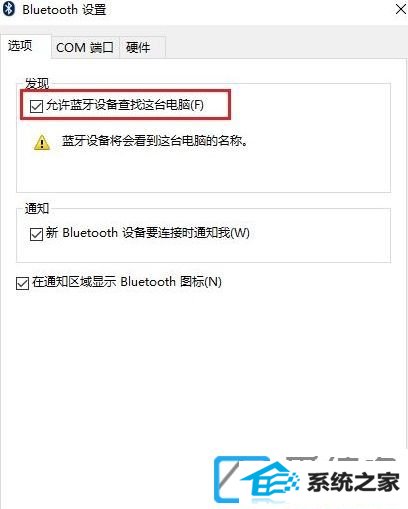Open the COM 端口 tab
Viewport: 408px width, 509px height.
(x=85, y=47)
